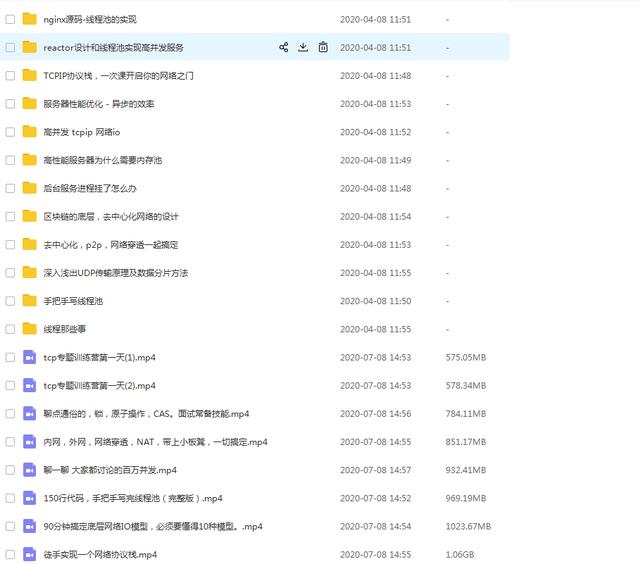Click the folder icon beside 服务器性能优化
640x564 pixels.
click(29, 104)
